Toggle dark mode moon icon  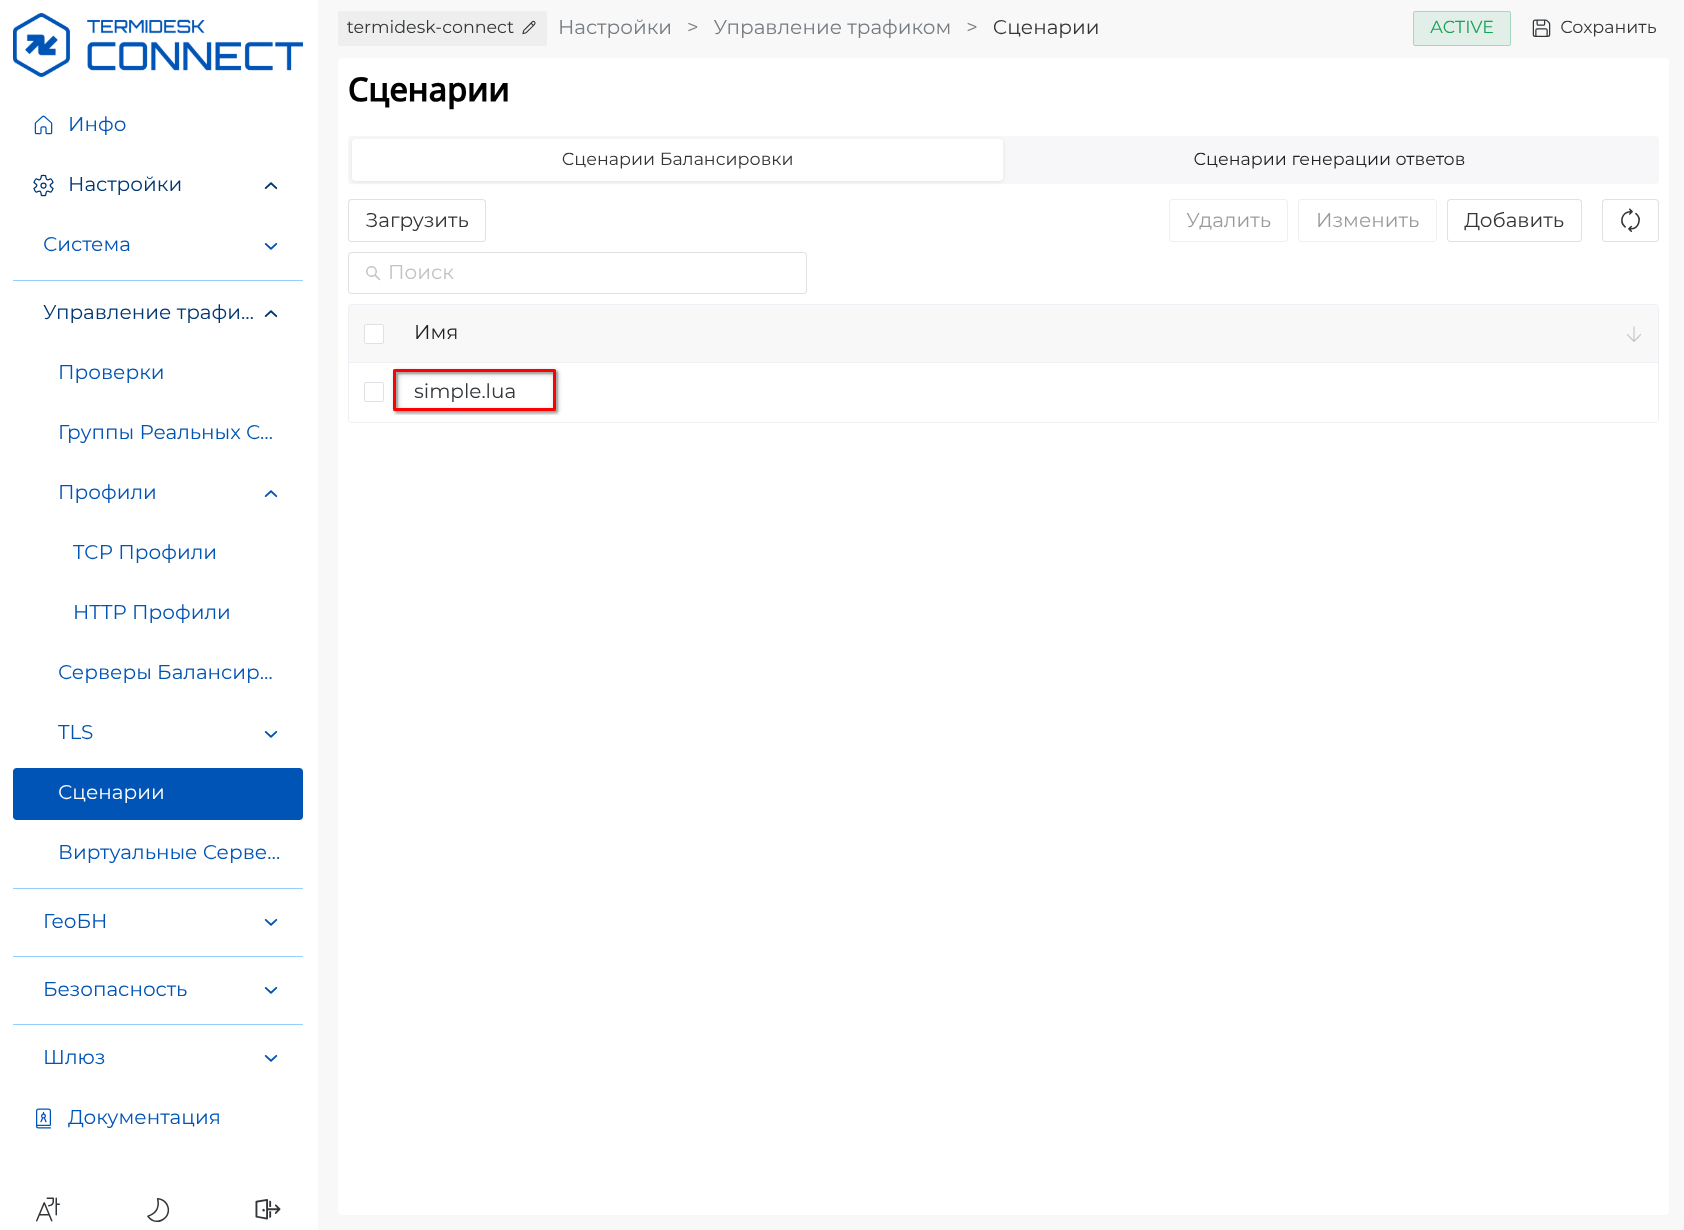point(158,1210)
